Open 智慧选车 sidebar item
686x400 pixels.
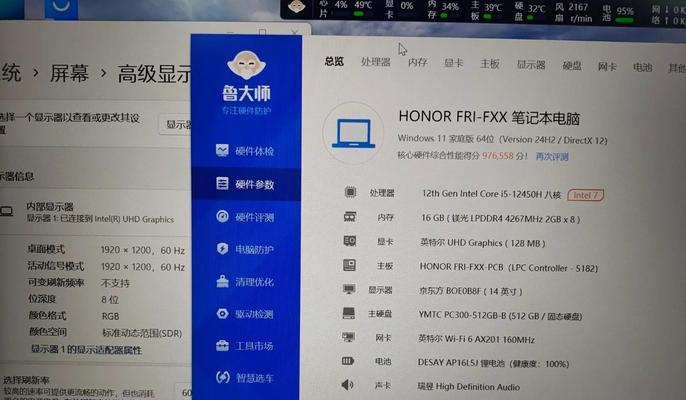[245, 377]
